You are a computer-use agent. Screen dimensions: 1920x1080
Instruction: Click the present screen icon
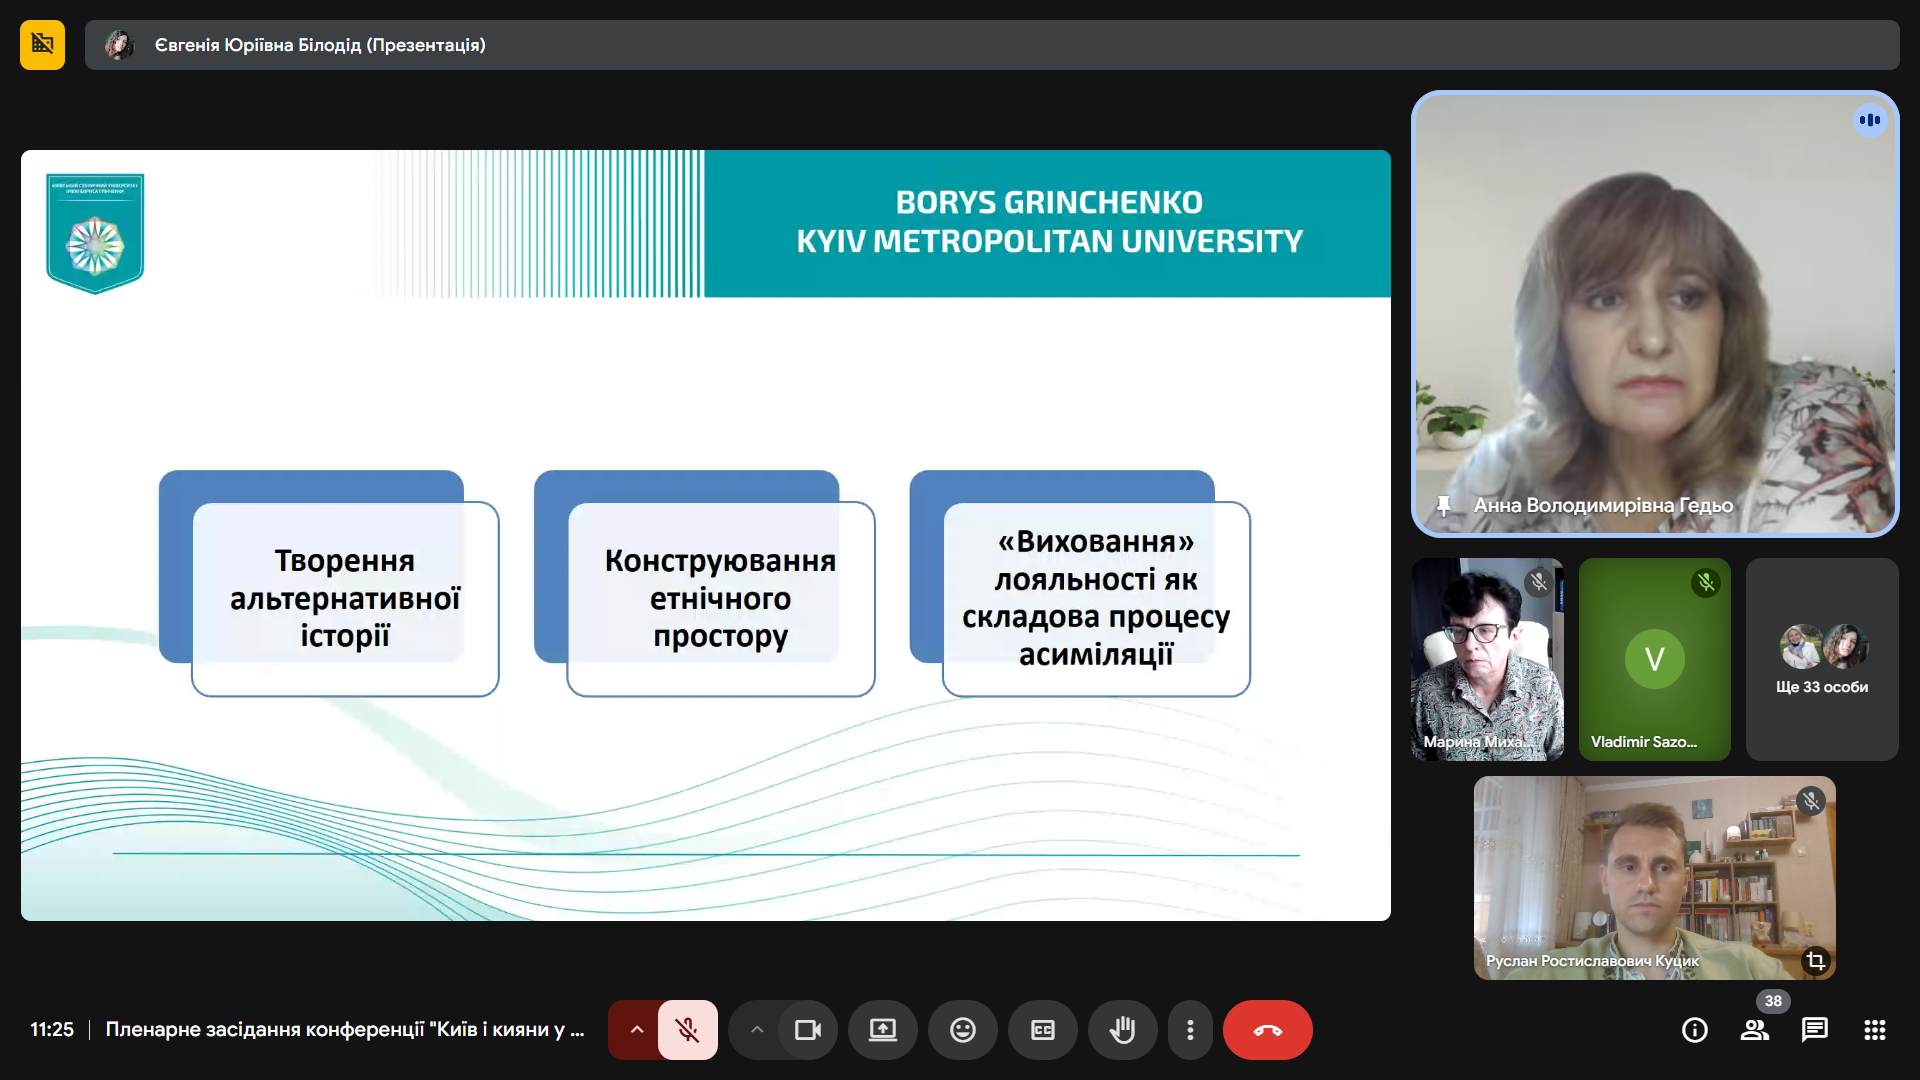click(x=882, y=1030)
